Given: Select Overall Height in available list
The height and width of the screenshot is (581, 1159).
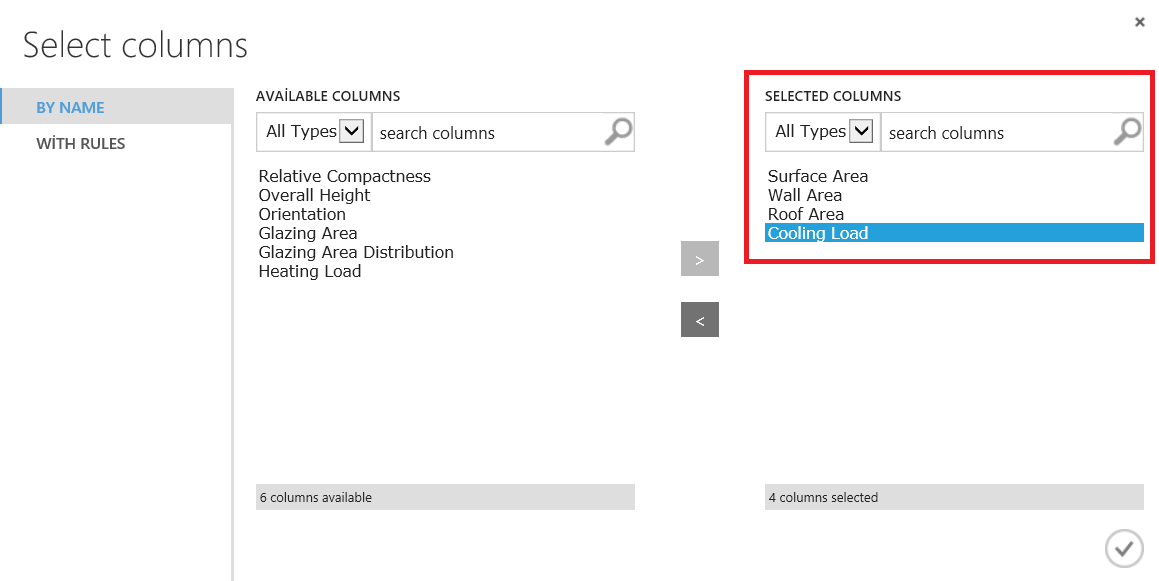Looking at the screenshot, I should pos(314,195).
